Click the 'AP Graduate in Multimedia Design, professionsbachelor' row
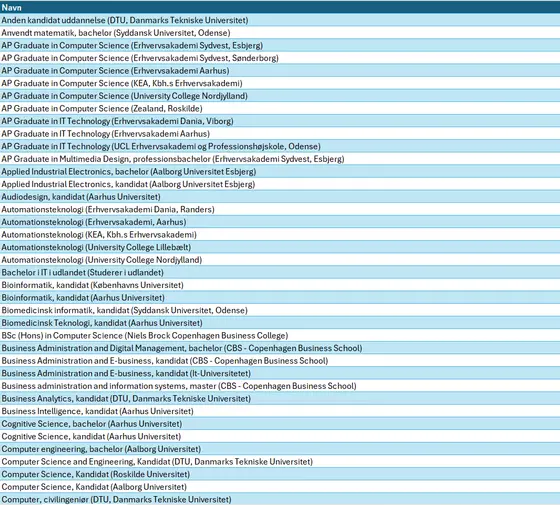 tap(280, 159)
